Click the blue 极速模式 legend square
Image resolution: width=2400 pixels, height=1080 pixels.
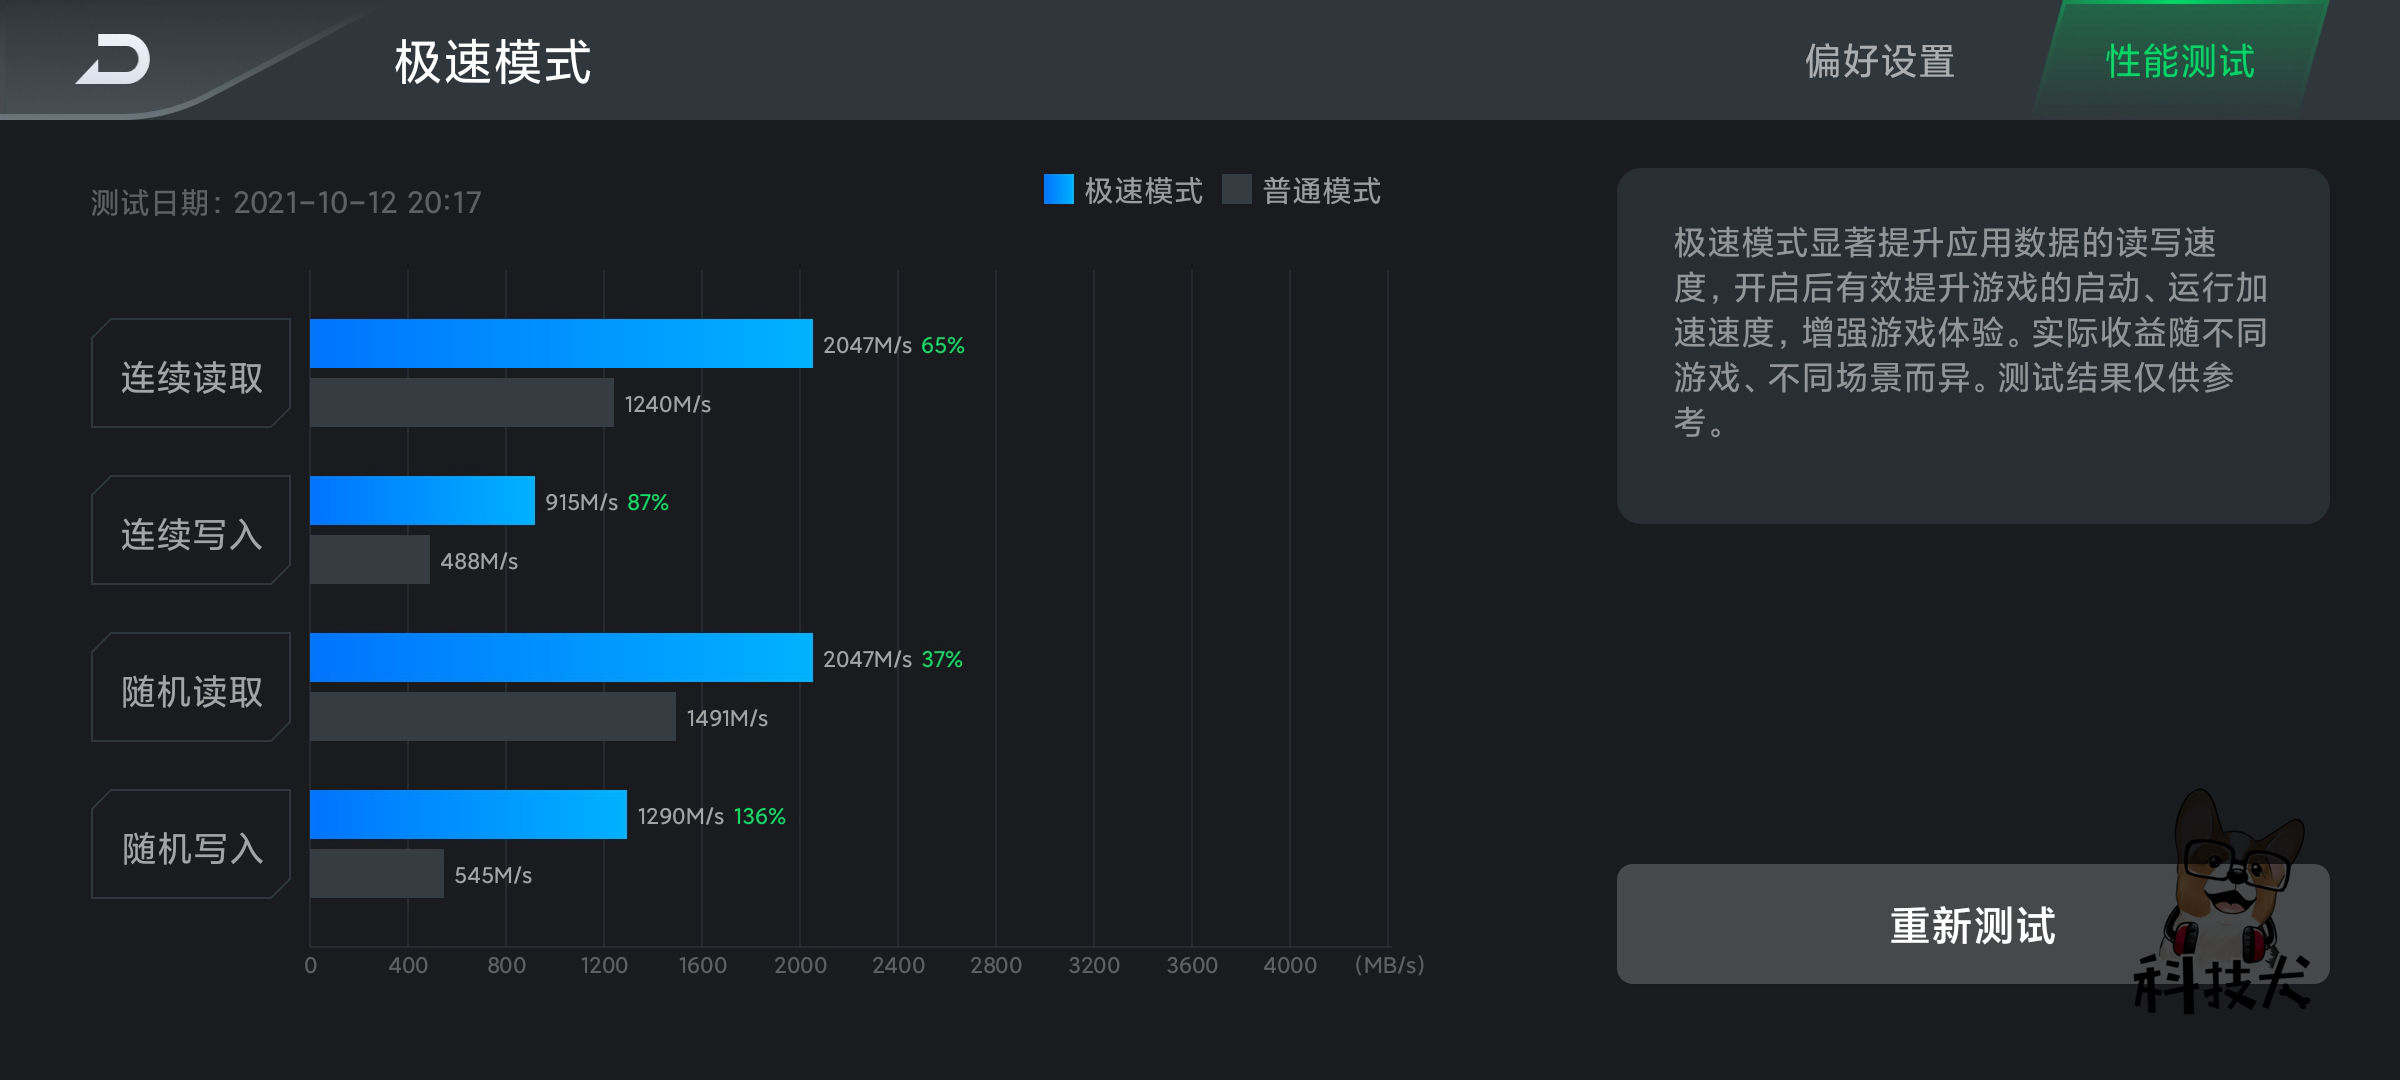coord(1056,188)
